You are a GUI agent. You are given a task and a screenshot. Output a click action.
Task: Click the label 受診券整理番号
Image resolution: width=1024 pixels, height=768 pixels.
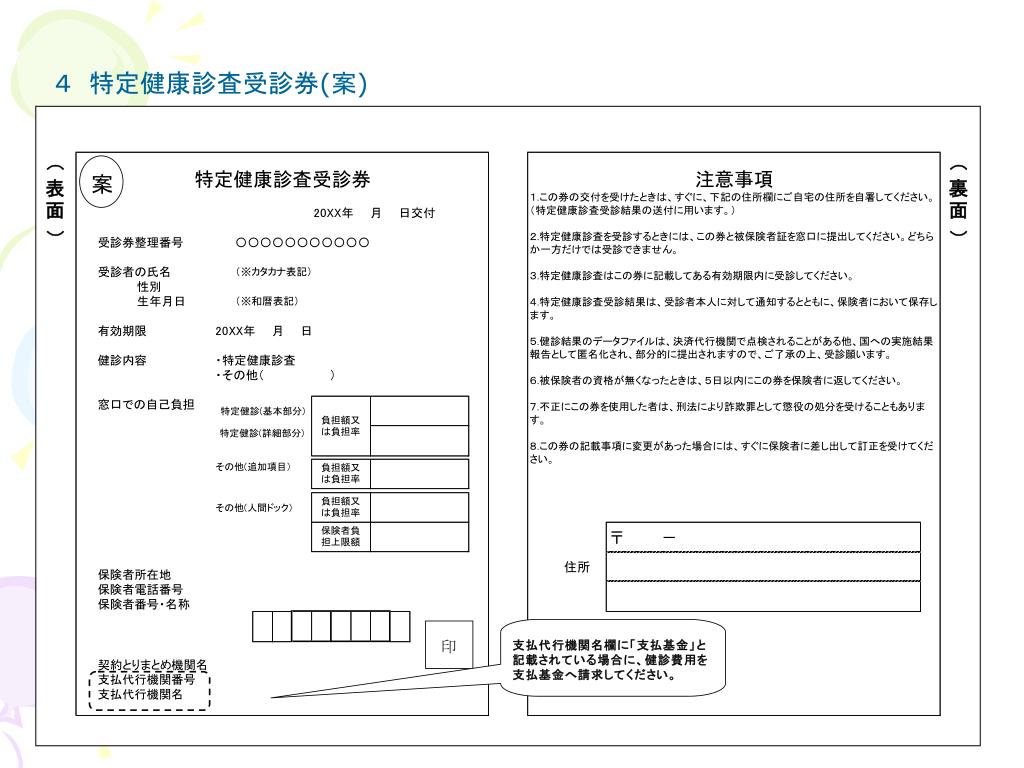point(140,242)
